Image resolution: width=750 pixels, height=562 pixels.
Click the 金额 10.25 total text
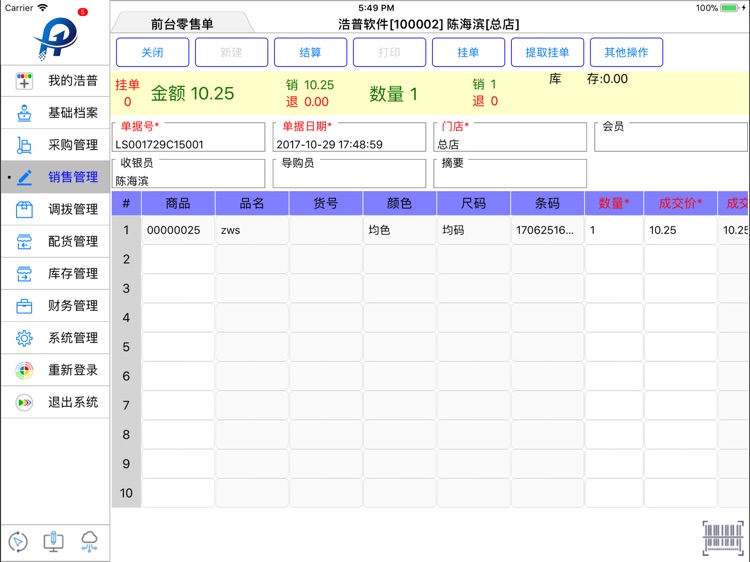tap(193, 93)
